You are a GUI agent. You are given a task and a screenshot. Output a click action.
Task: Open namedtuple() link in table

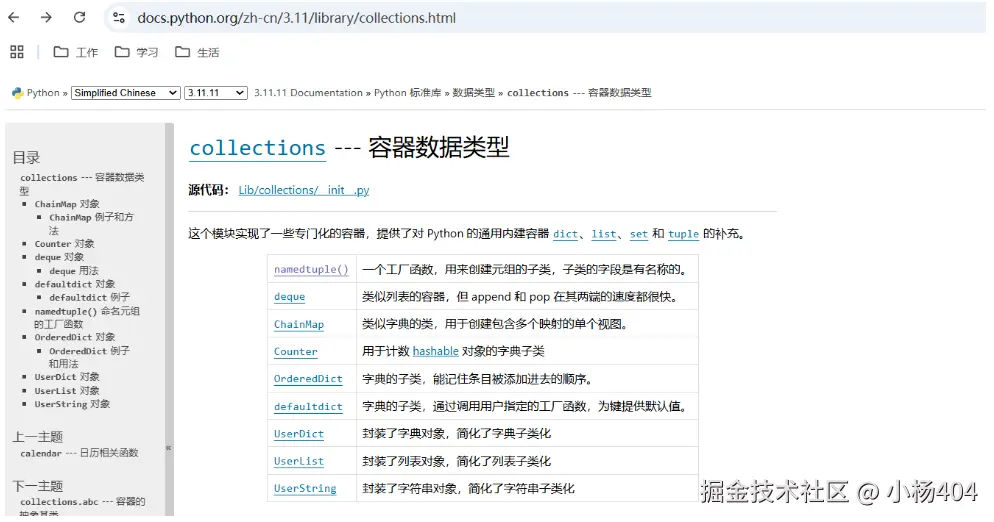tap(311, 270)
